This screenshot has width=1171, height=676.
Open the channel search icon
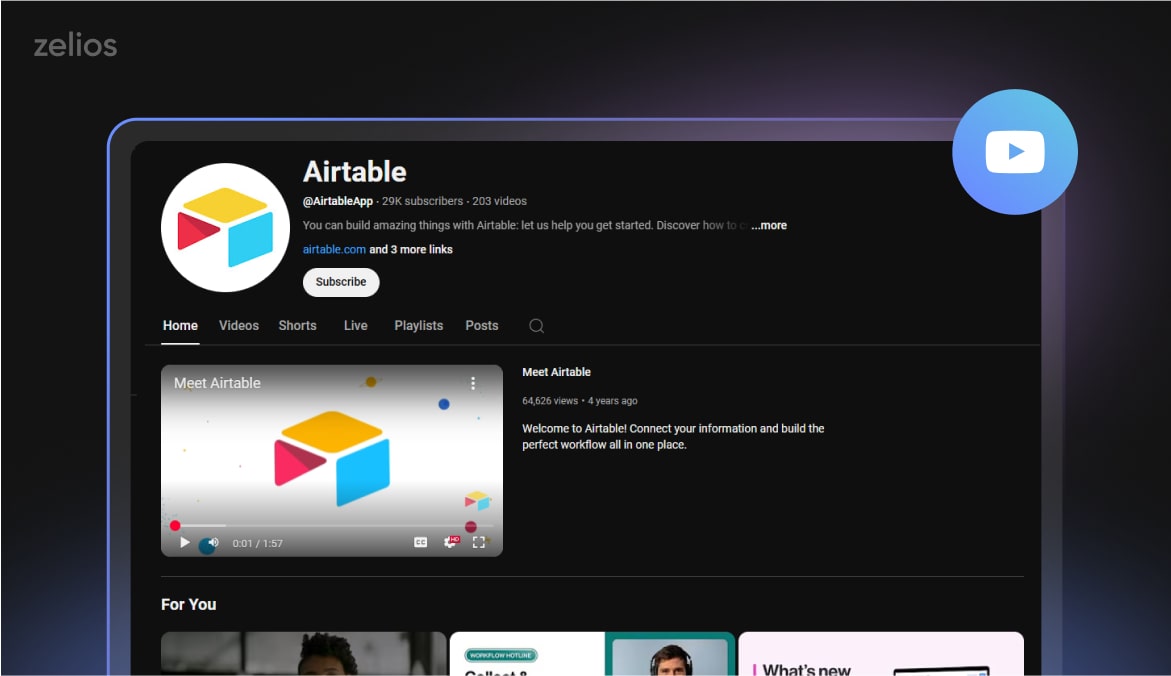click(536, 325)
